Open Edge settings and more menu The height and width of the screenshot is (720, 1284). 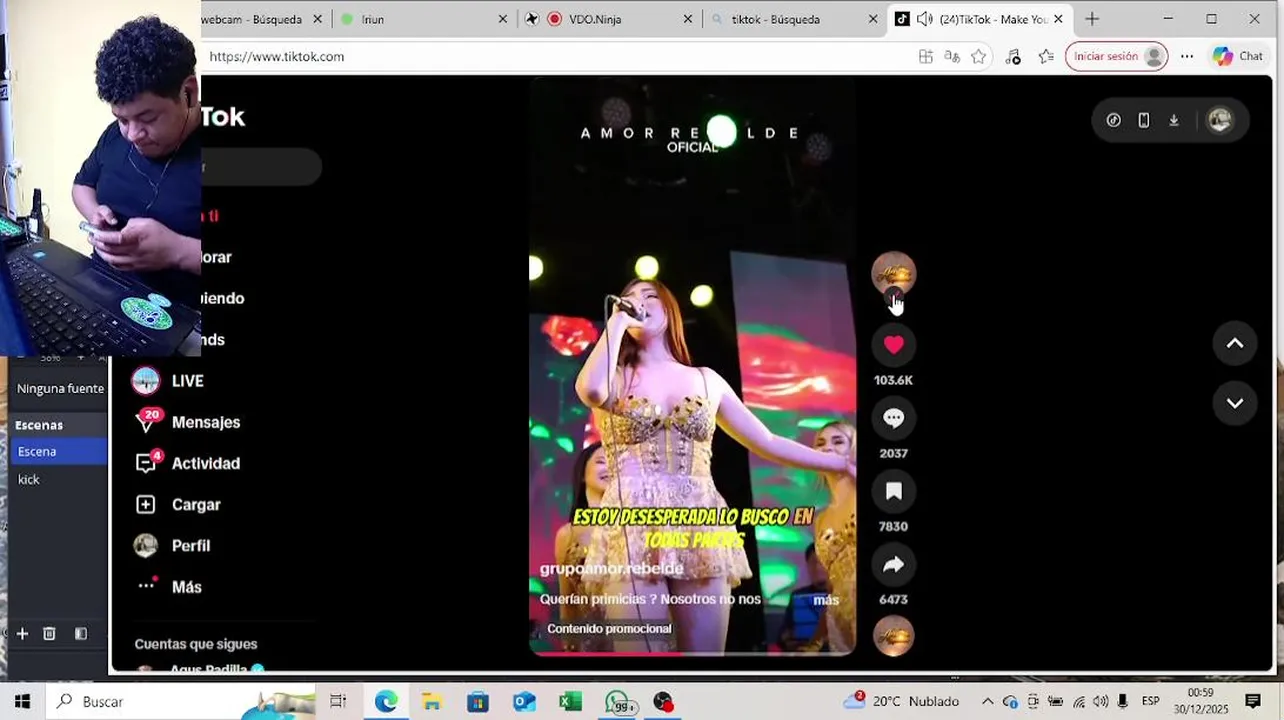click(1187, 57)
